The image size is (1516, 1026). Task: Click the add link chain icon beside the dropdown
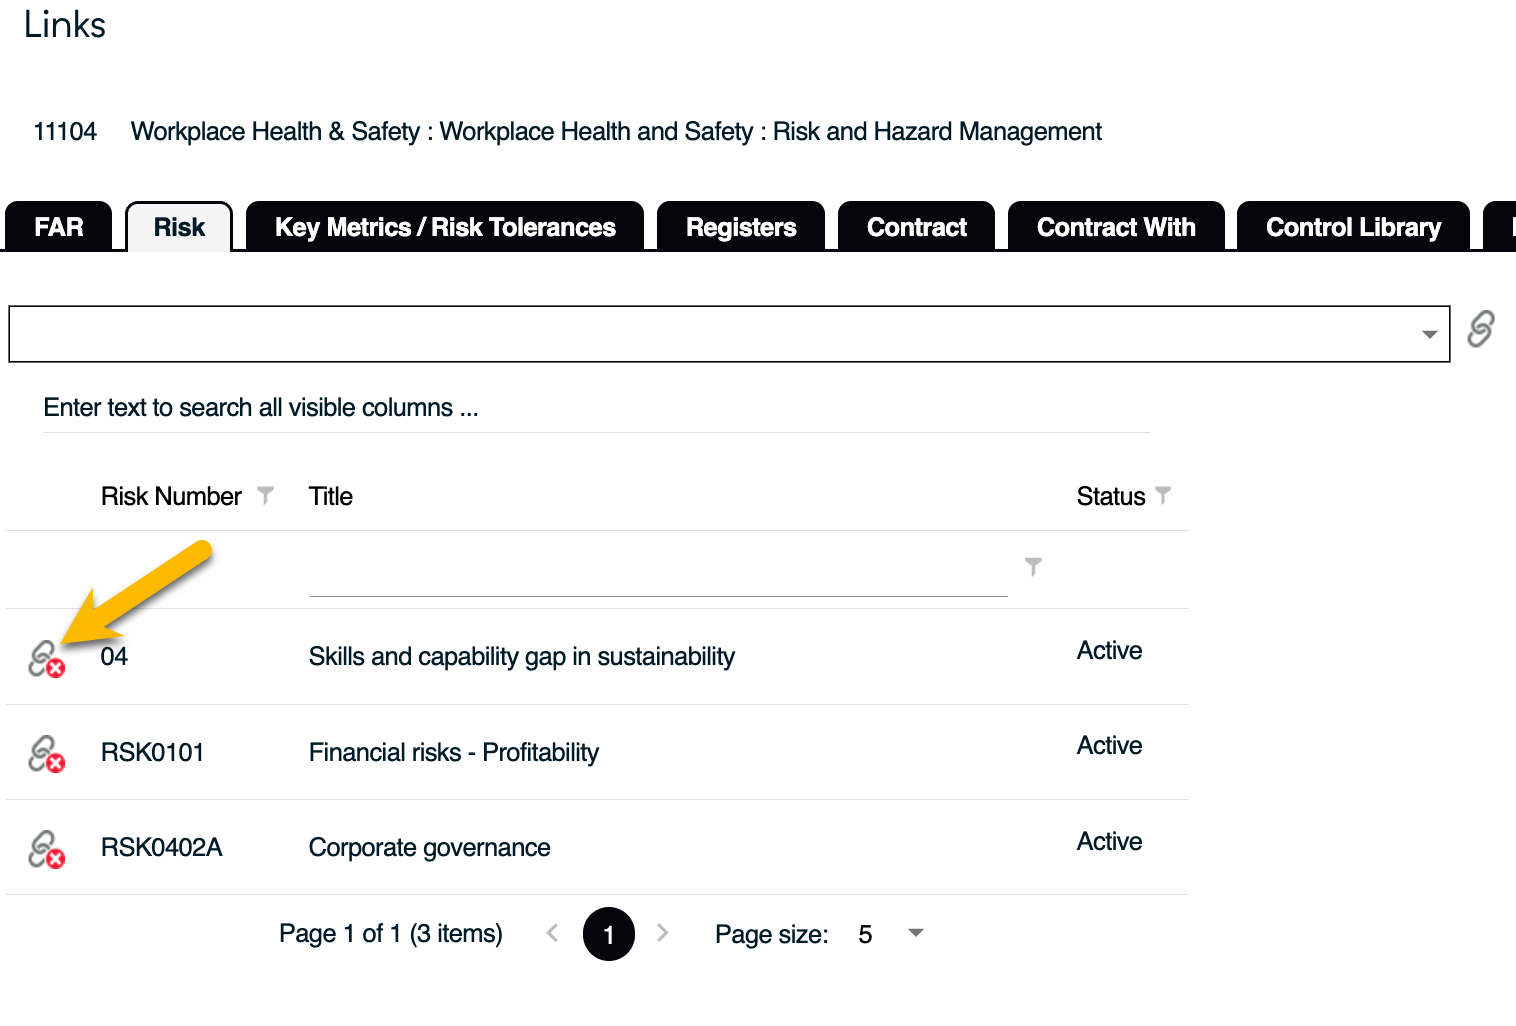coord(1481,329)
